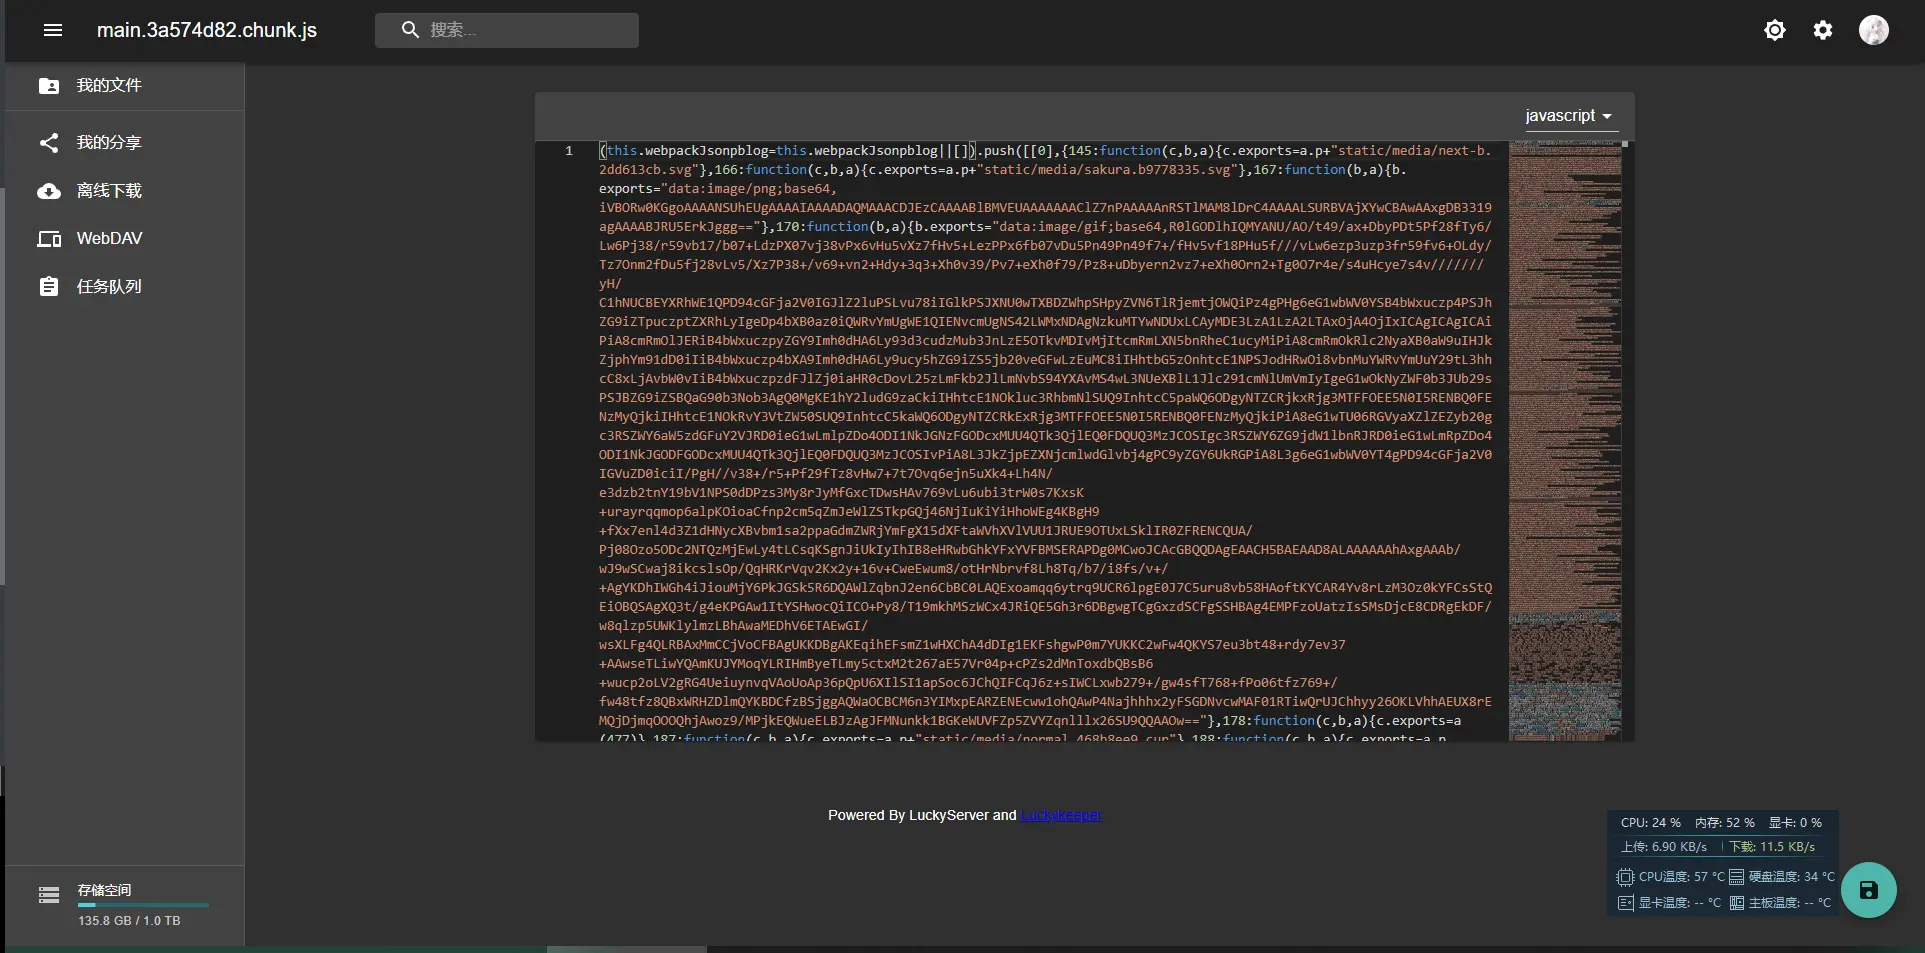Click the 上传: 6.90 KB/s value
The height and width of the screenshot is (953, 1925).
[x=1664, y=846]
